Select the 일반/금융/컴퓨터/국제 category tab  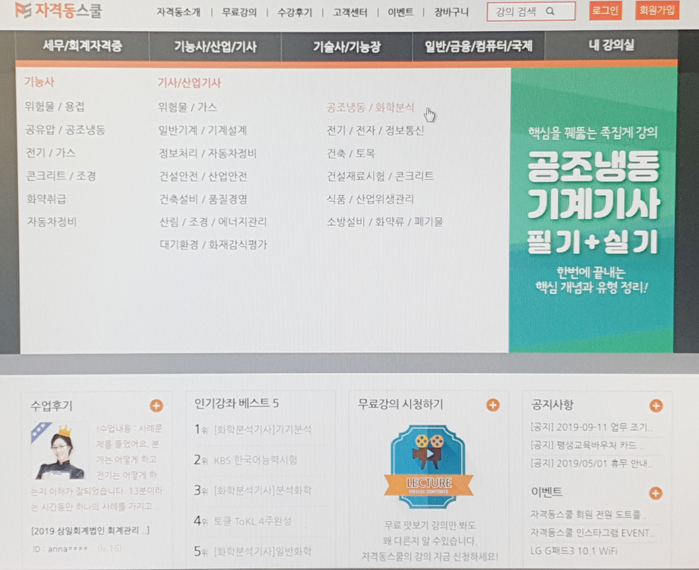point(478,46)
